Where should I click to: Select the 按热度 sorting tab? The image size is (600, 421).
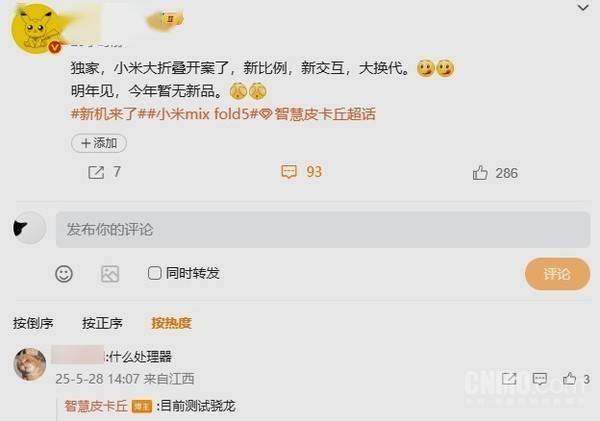(x=171, y=323)
